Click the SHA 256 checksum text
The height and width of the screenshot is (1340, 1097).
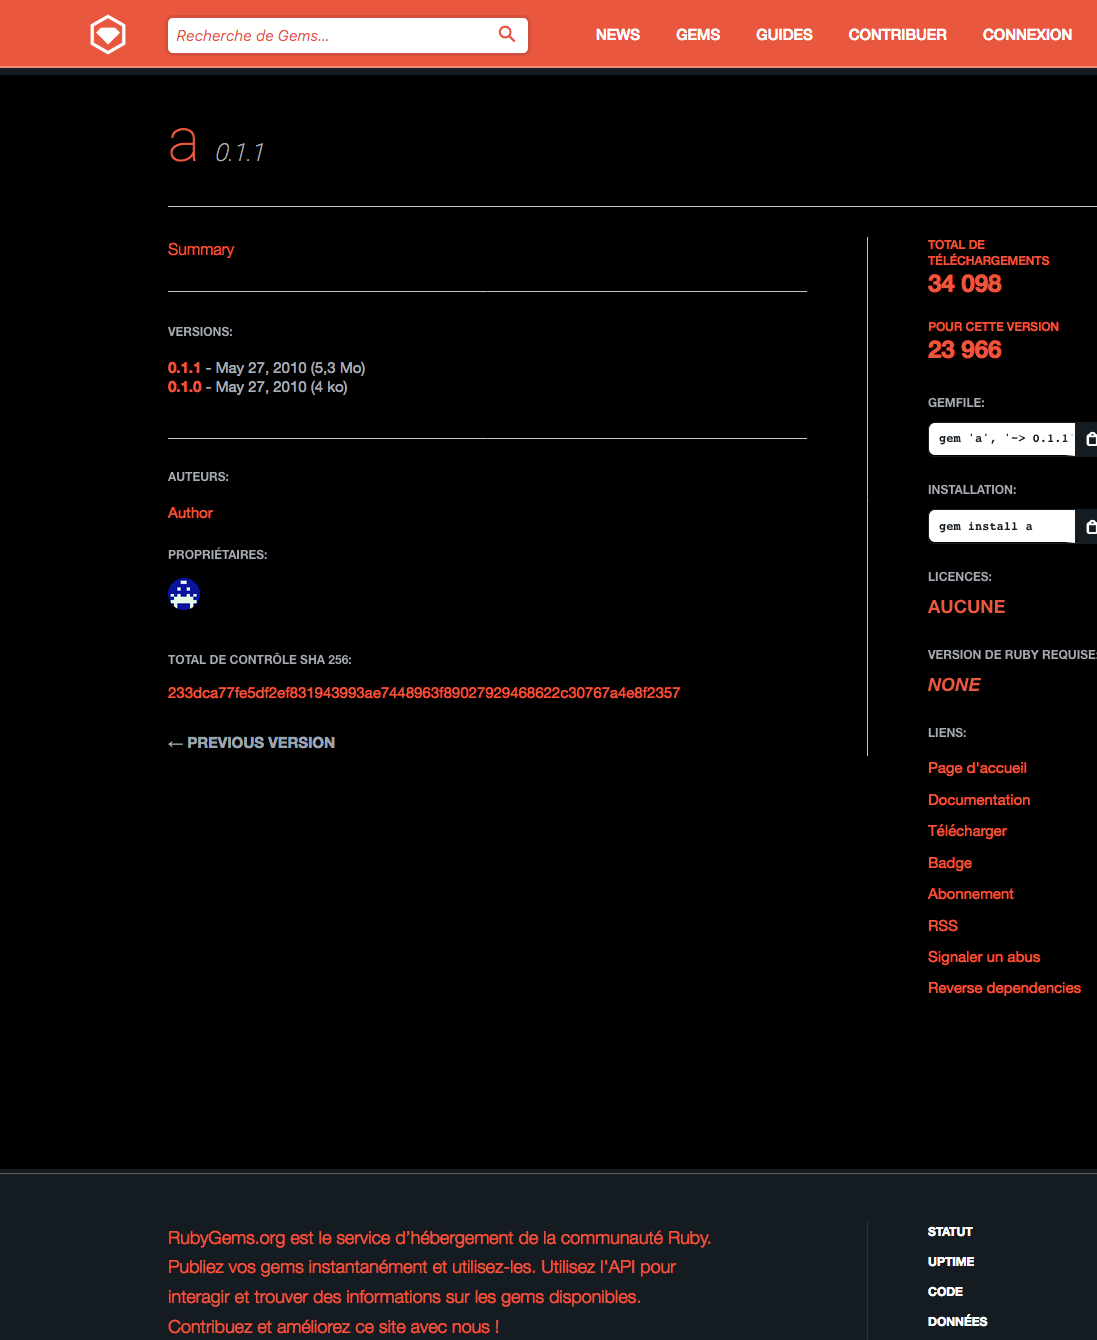[x=424, y=693]
